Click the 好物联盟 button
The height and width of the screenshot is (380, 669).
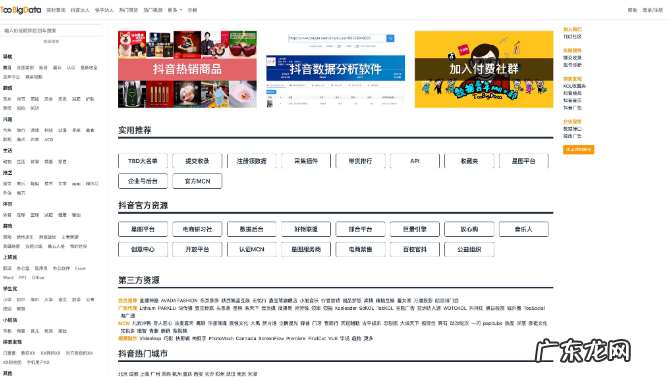(306, 229)
